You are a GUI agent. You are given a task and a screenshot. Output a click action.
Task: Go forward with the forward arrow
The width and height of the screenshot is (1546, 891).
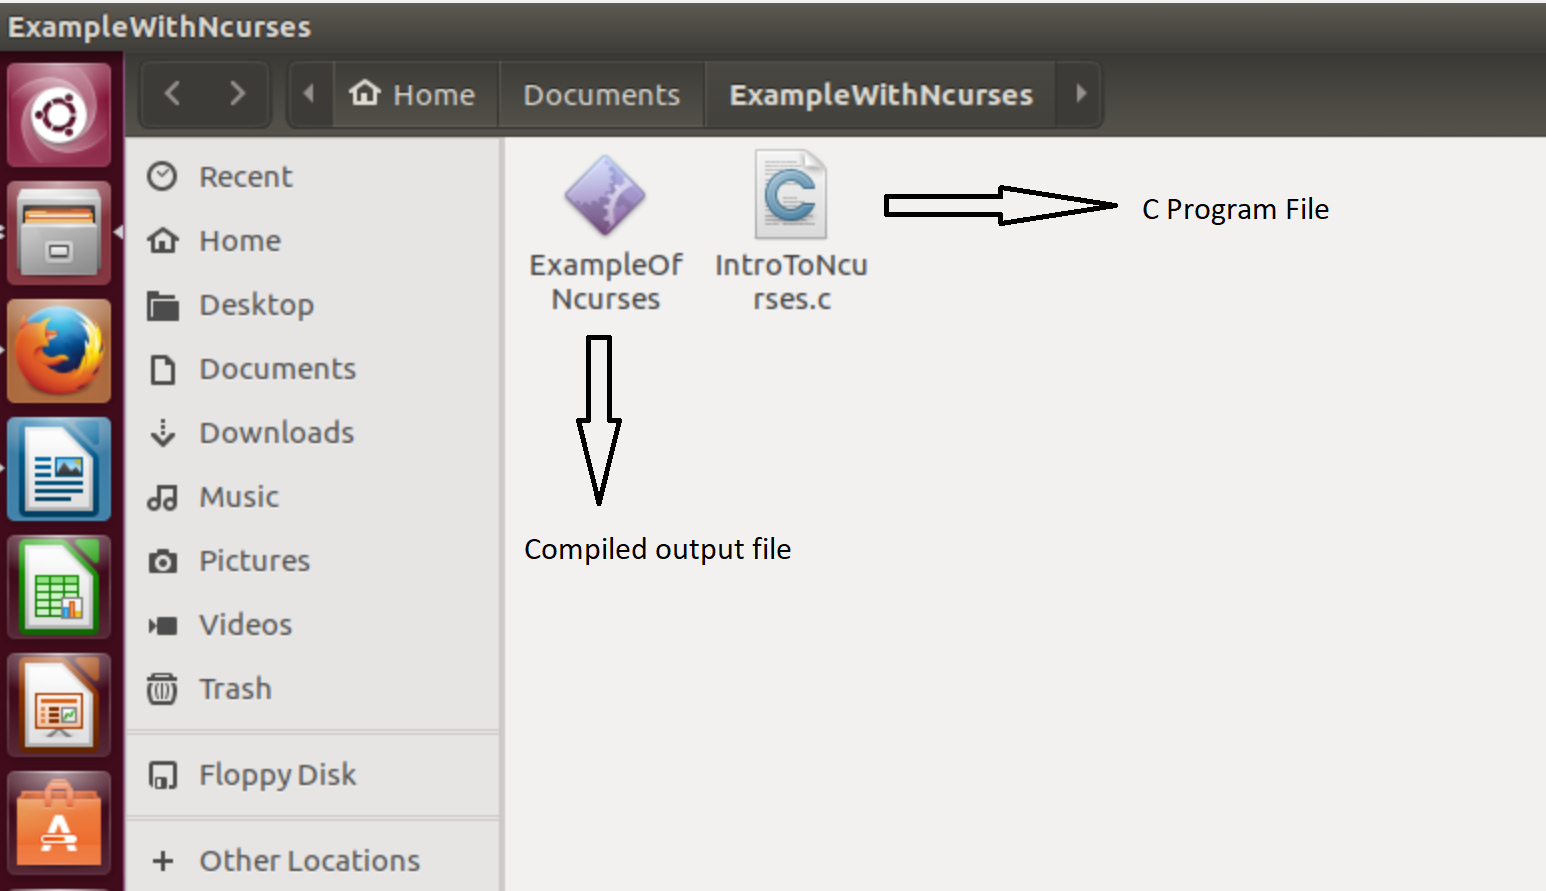click(x=237, y=94)
